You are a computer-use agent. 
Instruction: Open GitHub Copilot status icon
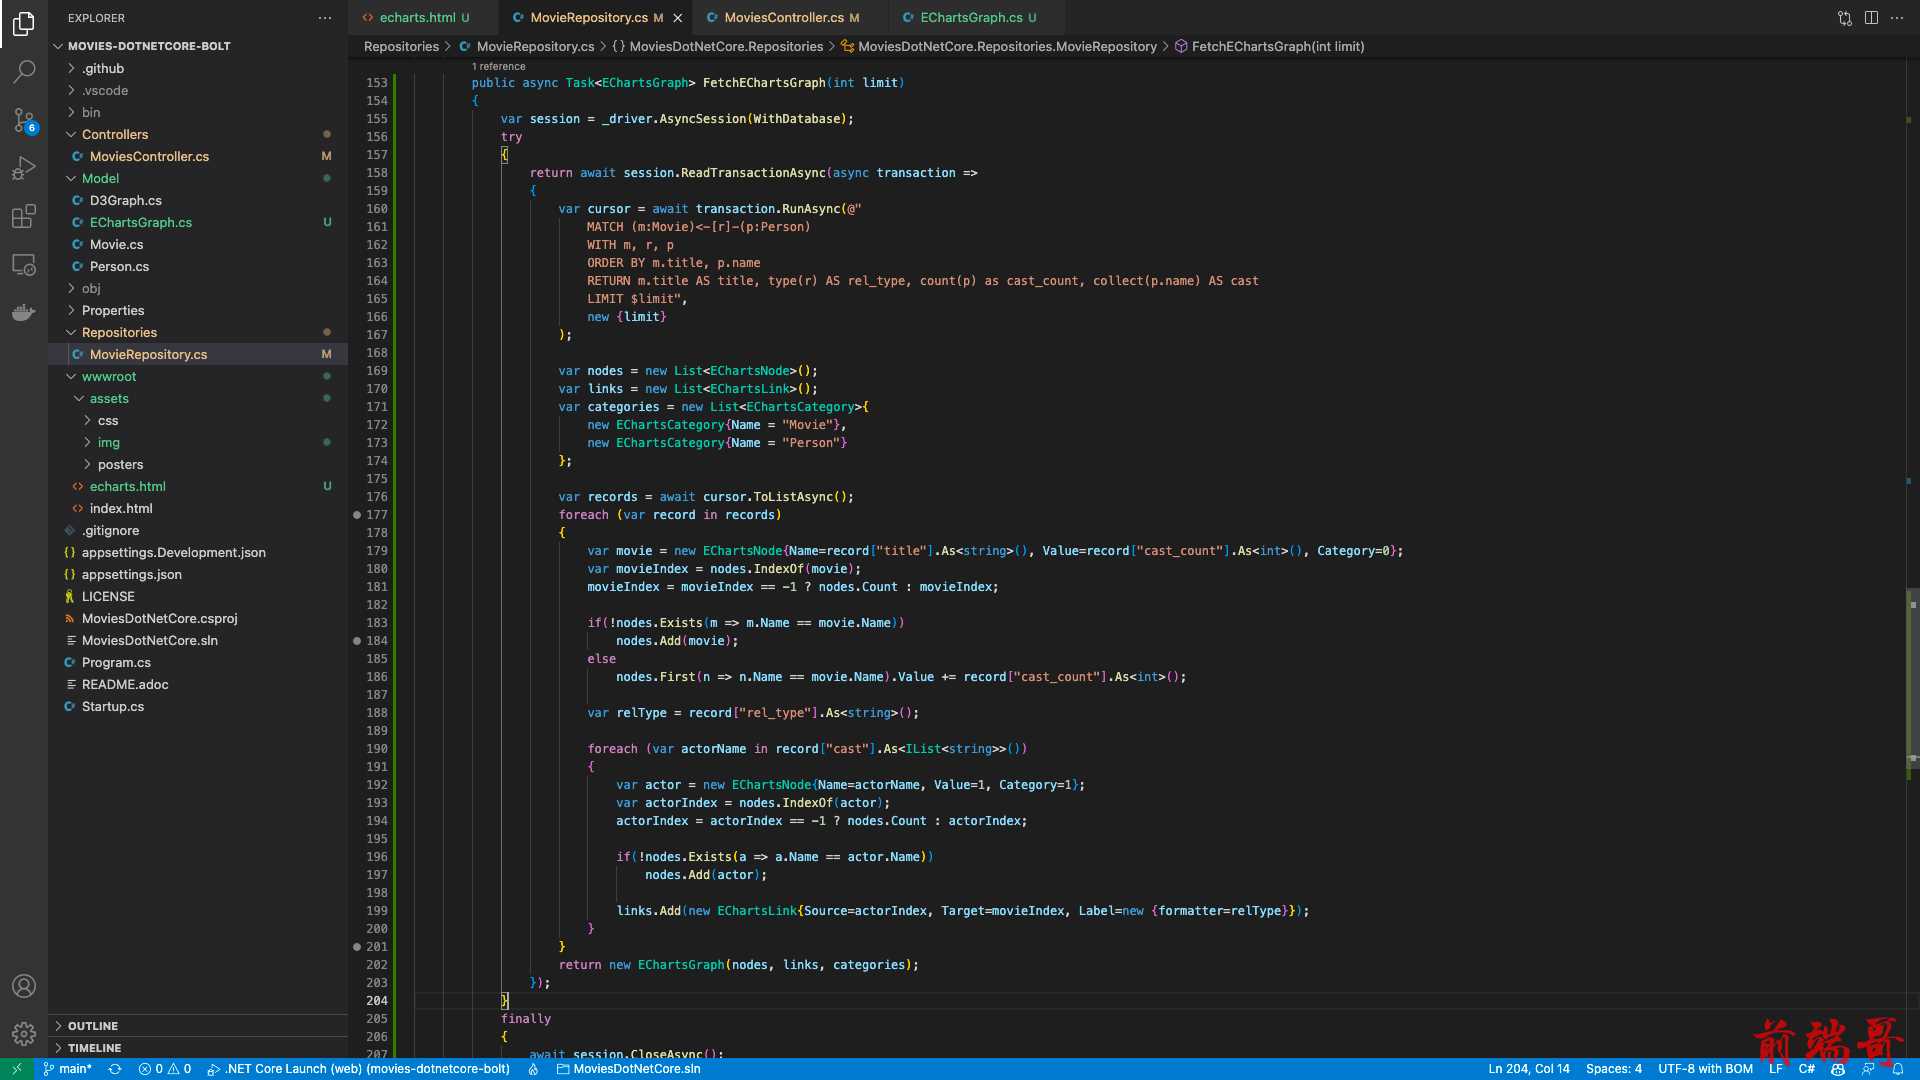pyautogui.click(x=1838, y=1069)
